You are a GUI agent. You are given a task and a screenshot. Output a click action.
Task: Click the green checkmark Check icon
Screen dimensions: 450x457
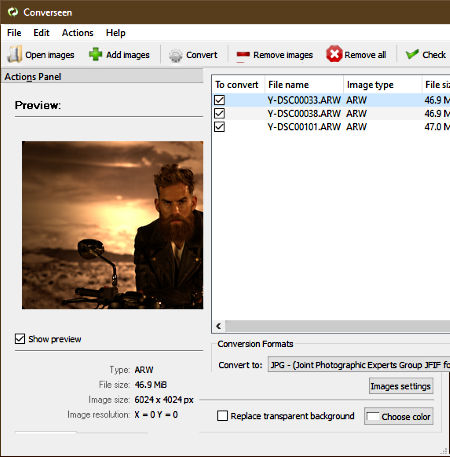[412, 54]
